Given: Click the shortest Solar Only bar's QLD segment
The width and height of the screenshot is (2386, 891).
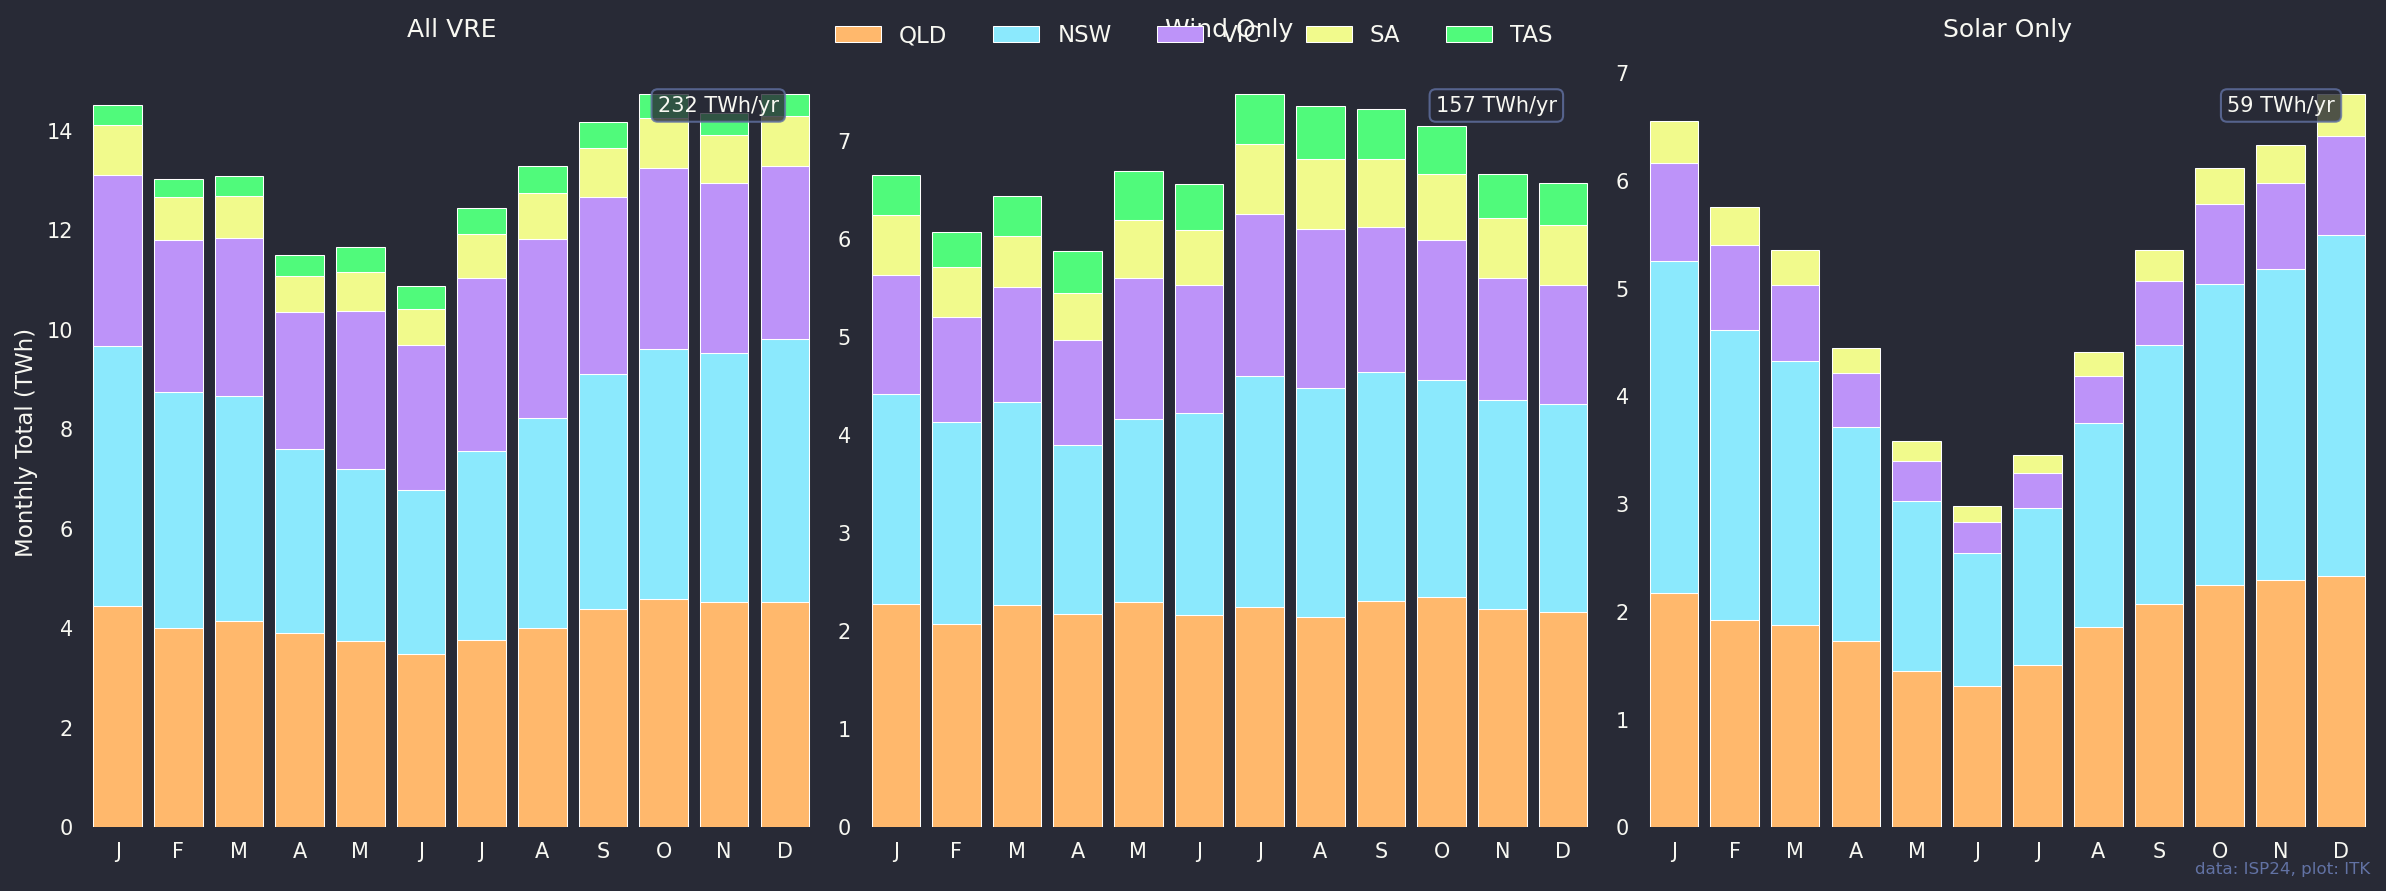Looking at the screenshot, I should pyautogui.click(x=1977, y=756).
